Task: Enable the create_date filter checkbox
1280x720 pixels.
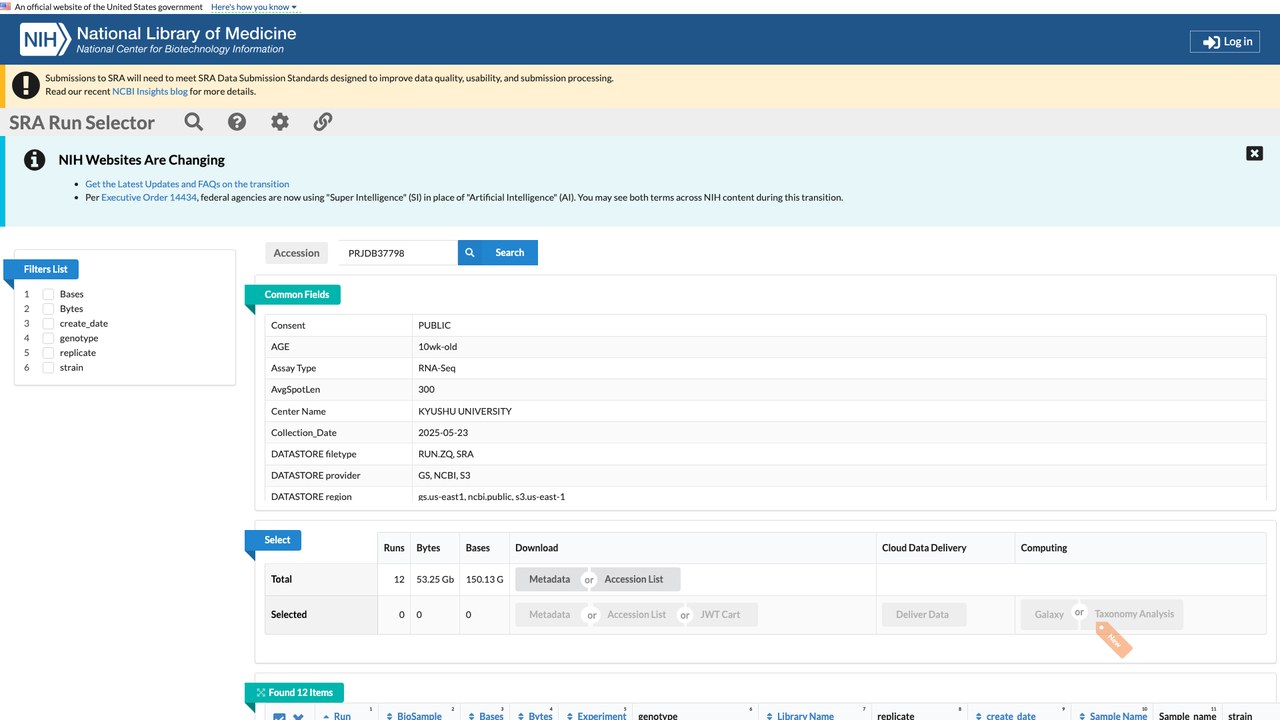Action: (48, 323)
